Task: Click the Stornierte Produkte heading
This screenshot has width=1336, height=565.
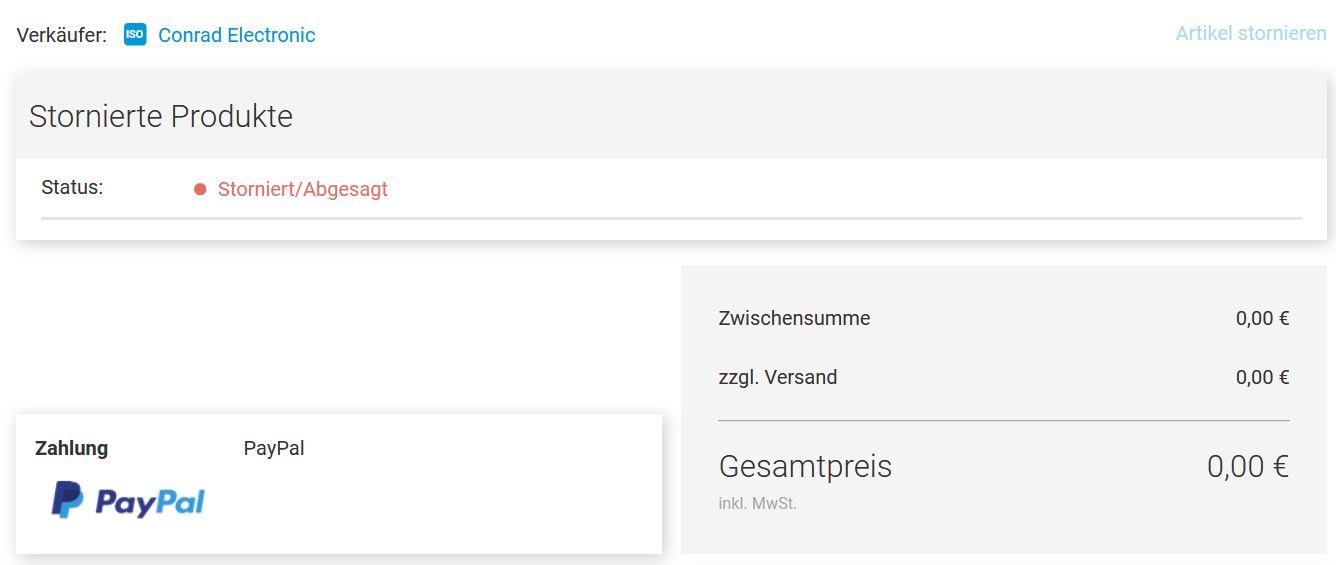Action: click(161, 116)
